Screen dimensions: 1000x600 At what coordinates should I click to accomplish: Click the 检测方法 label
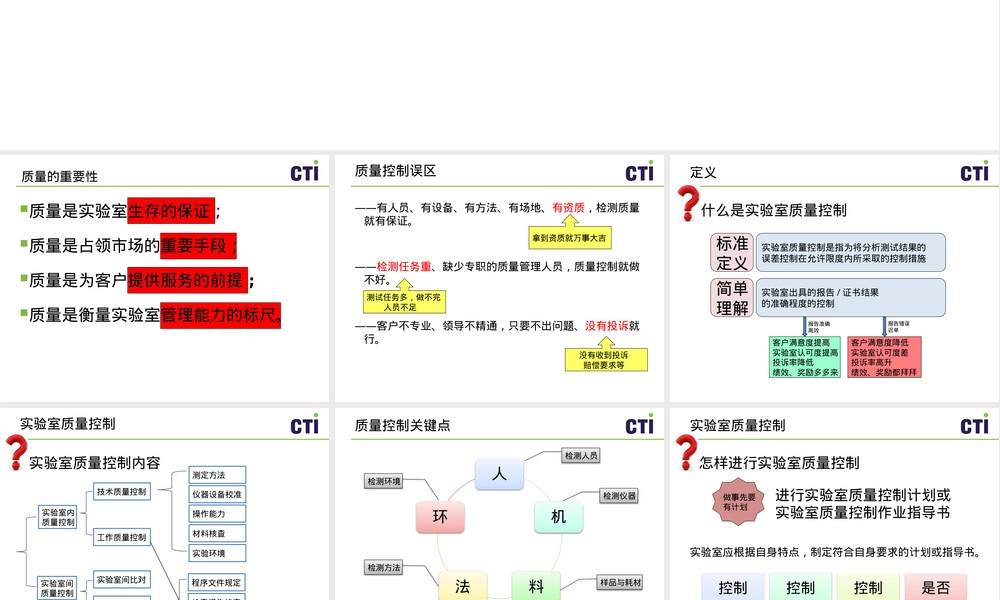384,567
